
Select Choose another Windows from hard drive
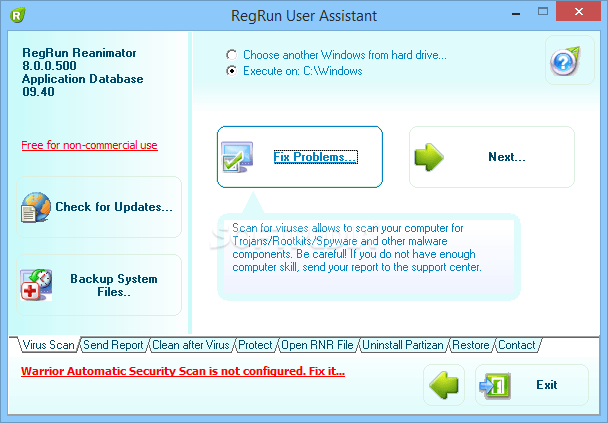(x=233, y=55)
